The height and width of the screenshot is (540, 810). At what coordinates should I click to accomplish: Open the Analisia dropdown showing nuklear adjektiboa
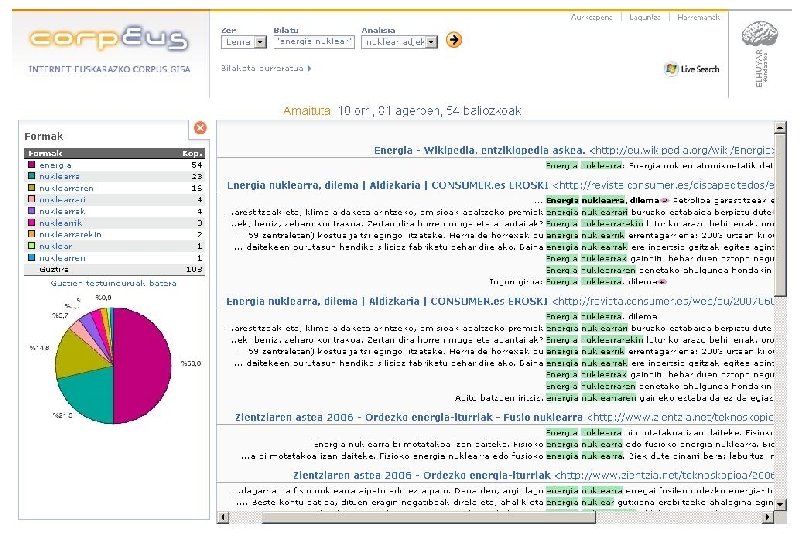pyautogui.click(x=399, y=42)
